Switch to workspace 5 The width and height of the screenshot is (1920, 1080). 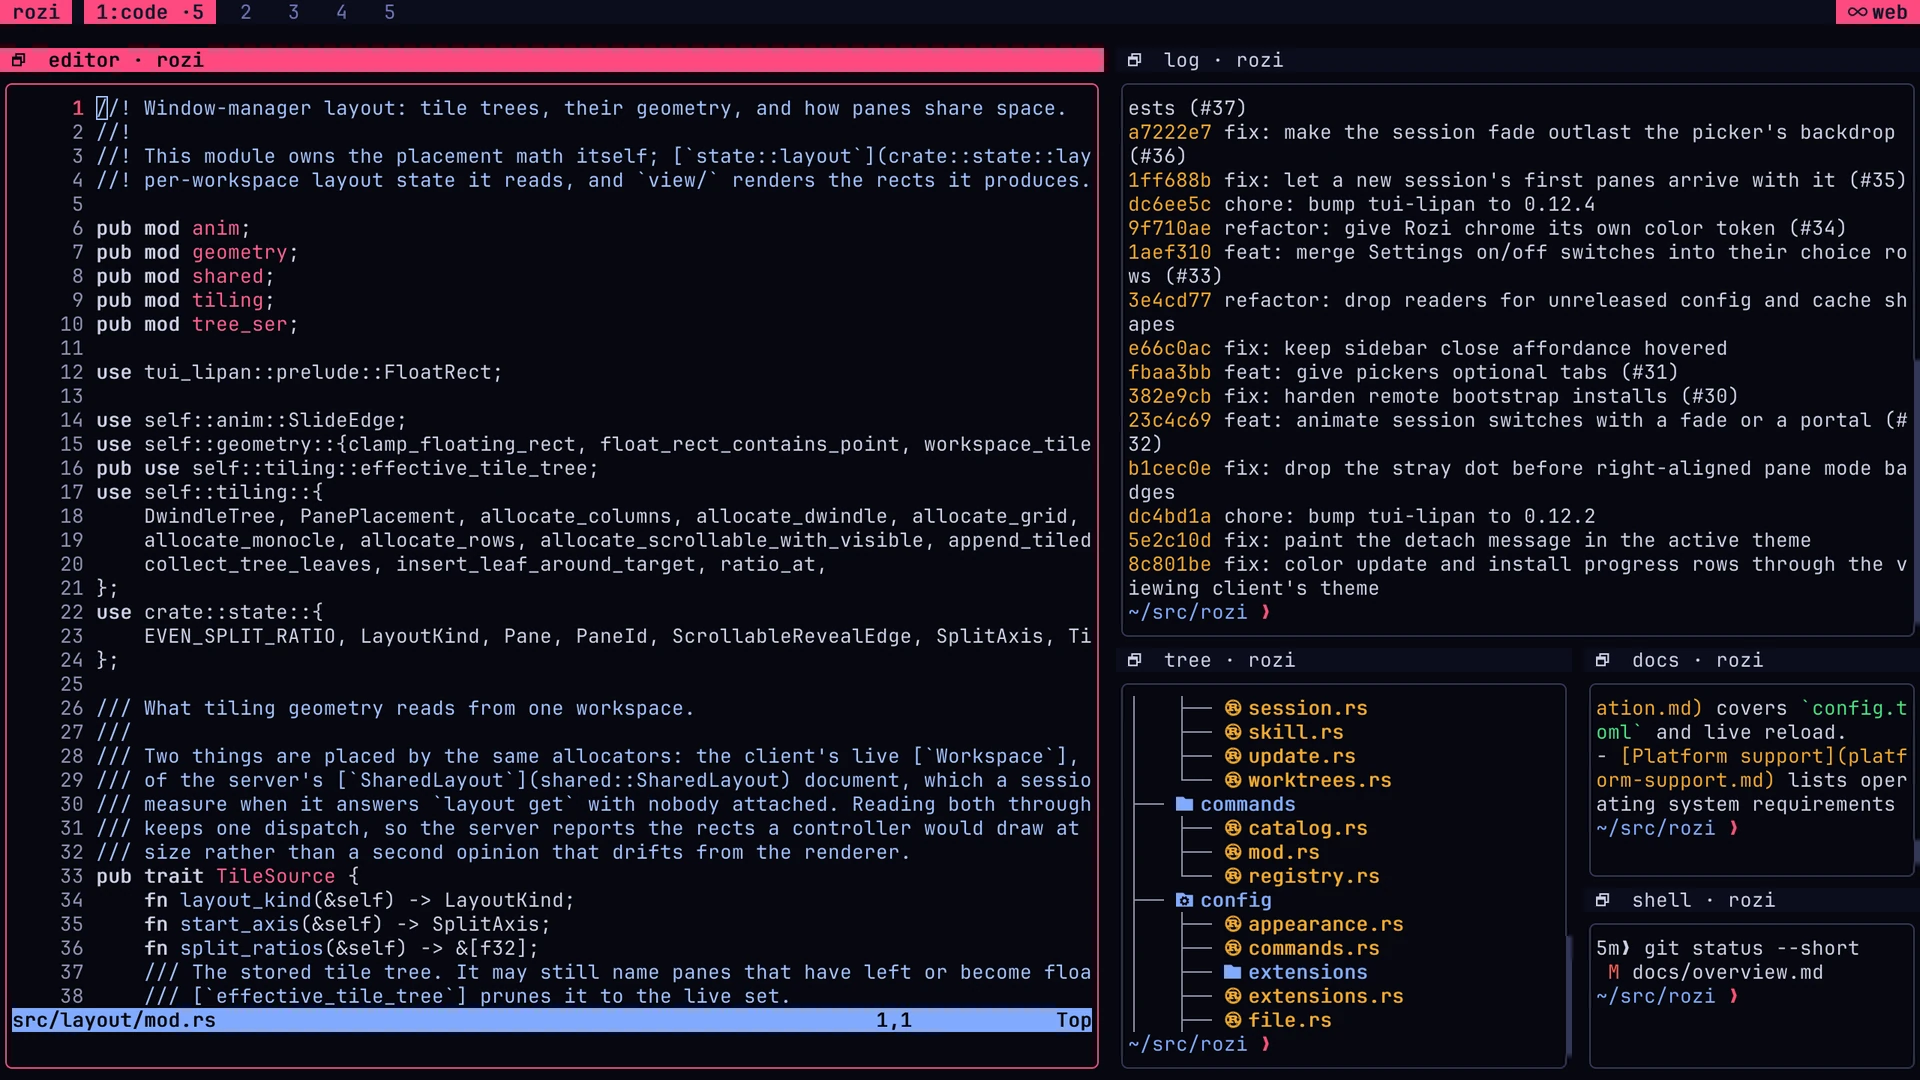pyautogui.click(x=390, y=12)
